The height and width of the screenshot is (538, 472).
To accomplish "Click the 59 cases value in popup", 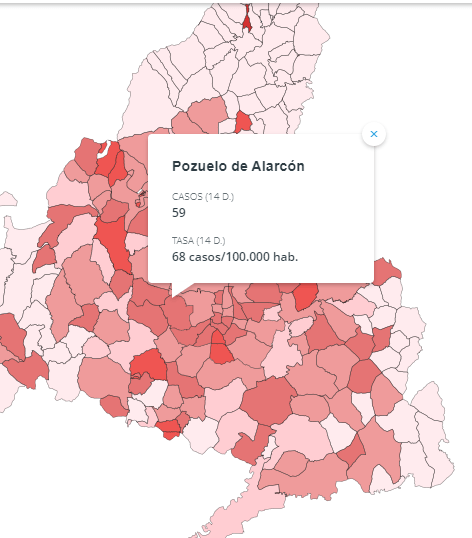I will (179, 213).
